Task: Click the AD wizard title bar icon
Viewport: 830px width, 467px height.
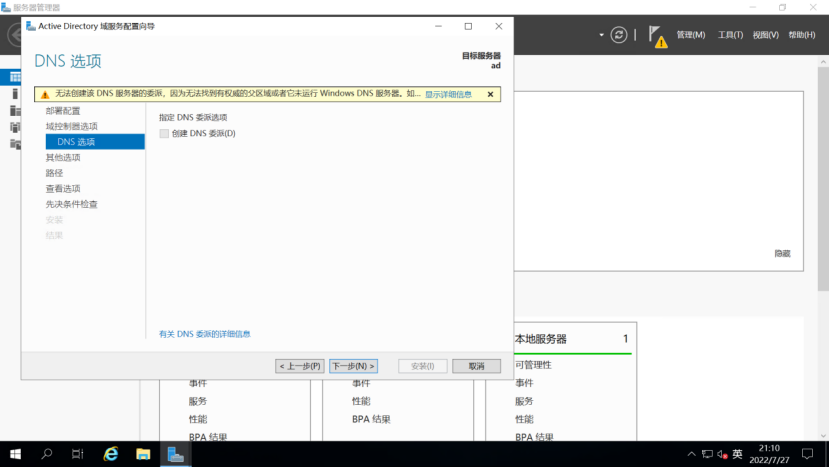Action: coord(31,26)
